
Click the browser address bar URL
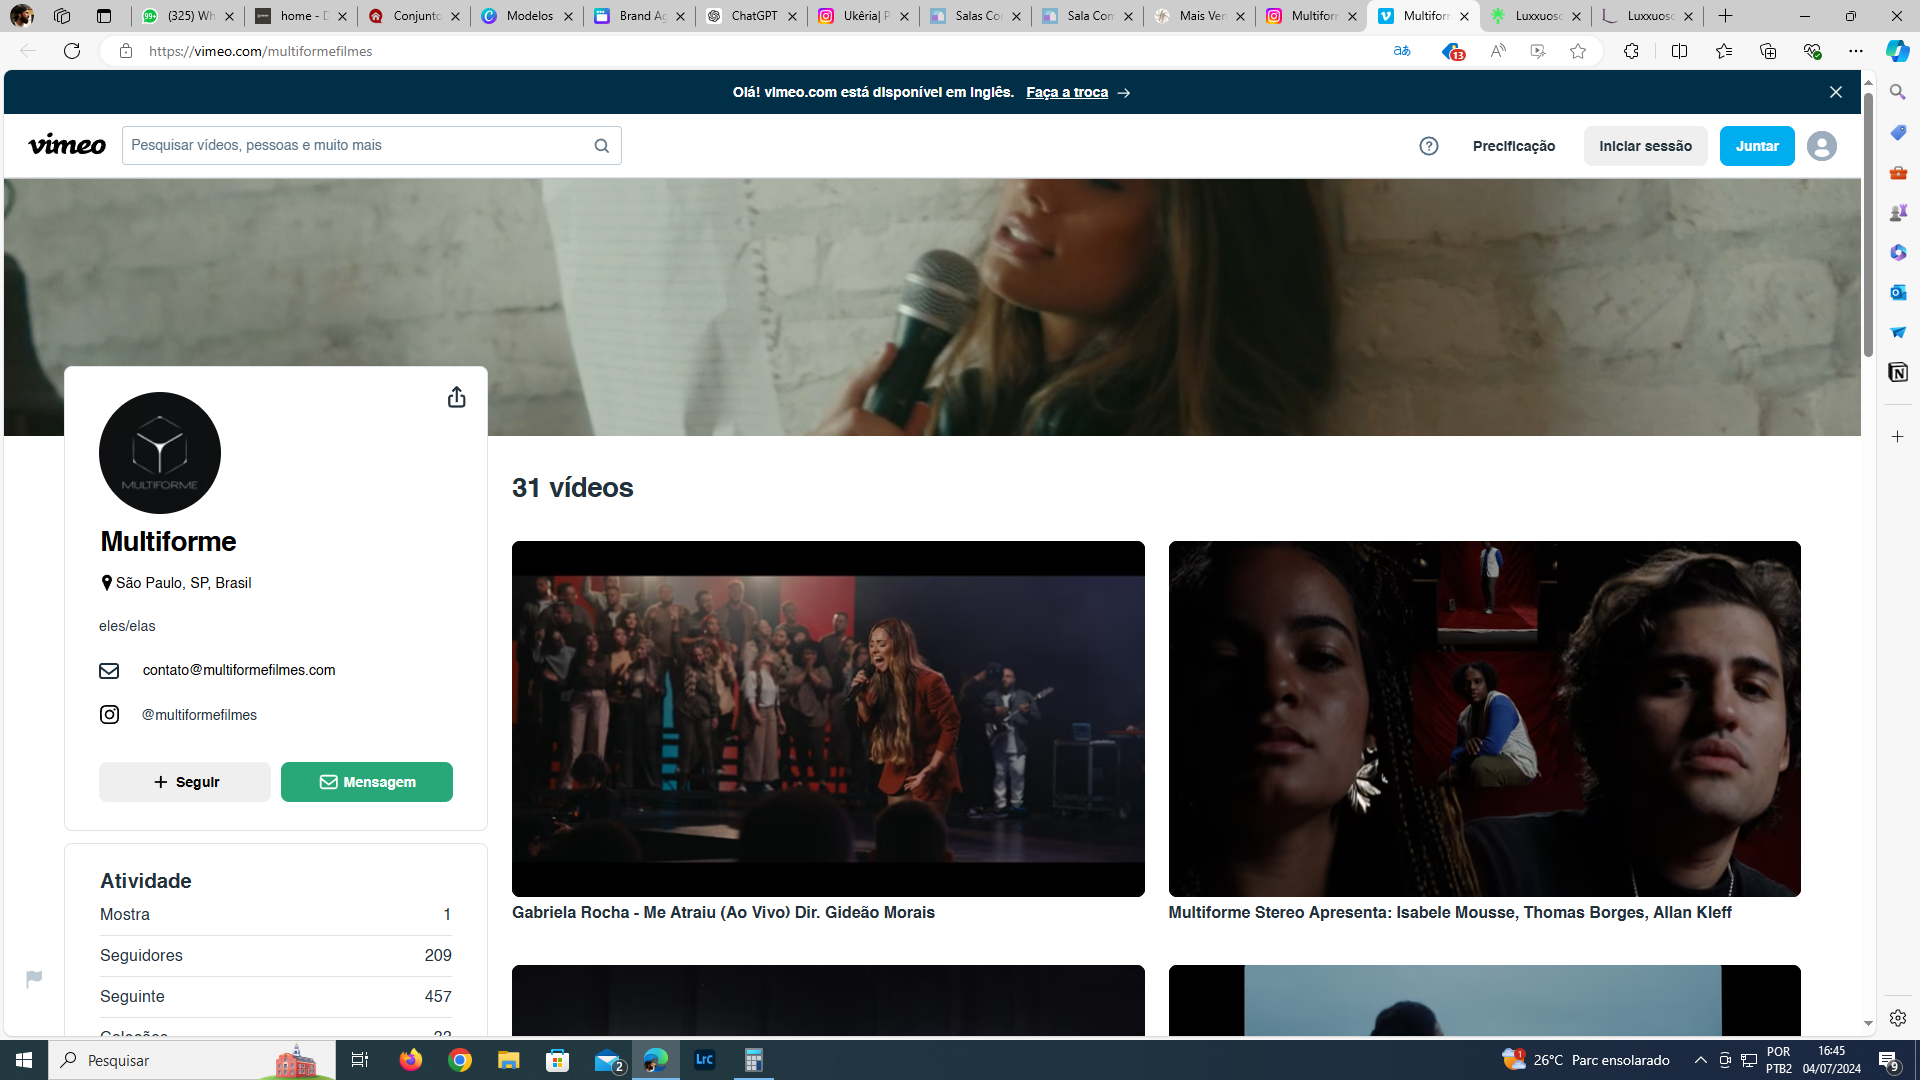click(260, 51)
